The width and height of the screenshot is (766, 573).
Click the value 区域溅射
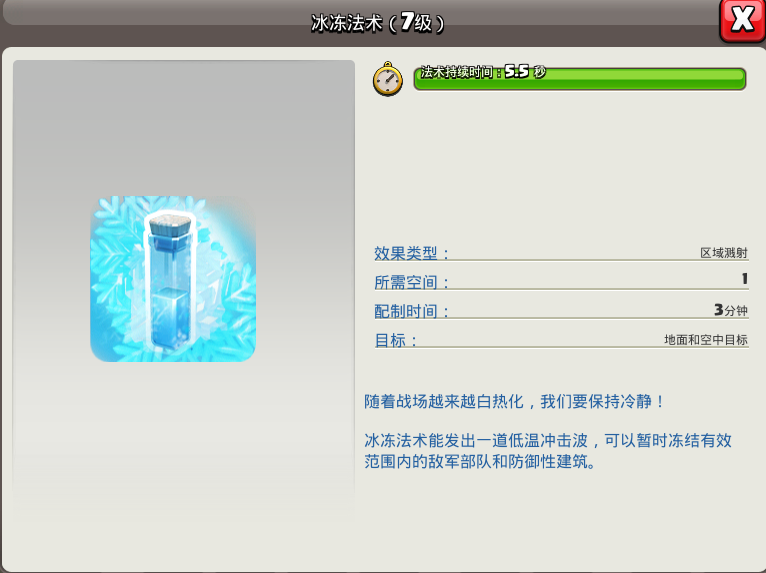[x=723, y=253]
